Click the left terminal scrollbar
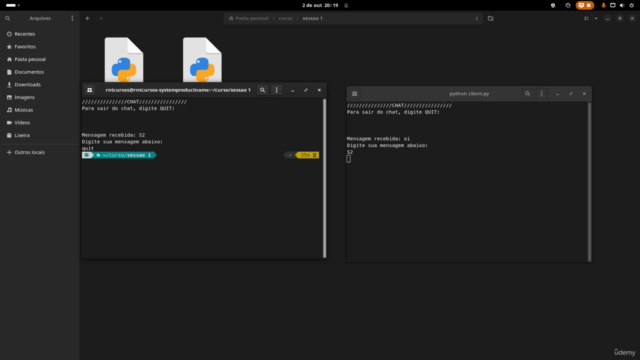The width and height of the screenshot is (640, 360). (324, 178)
